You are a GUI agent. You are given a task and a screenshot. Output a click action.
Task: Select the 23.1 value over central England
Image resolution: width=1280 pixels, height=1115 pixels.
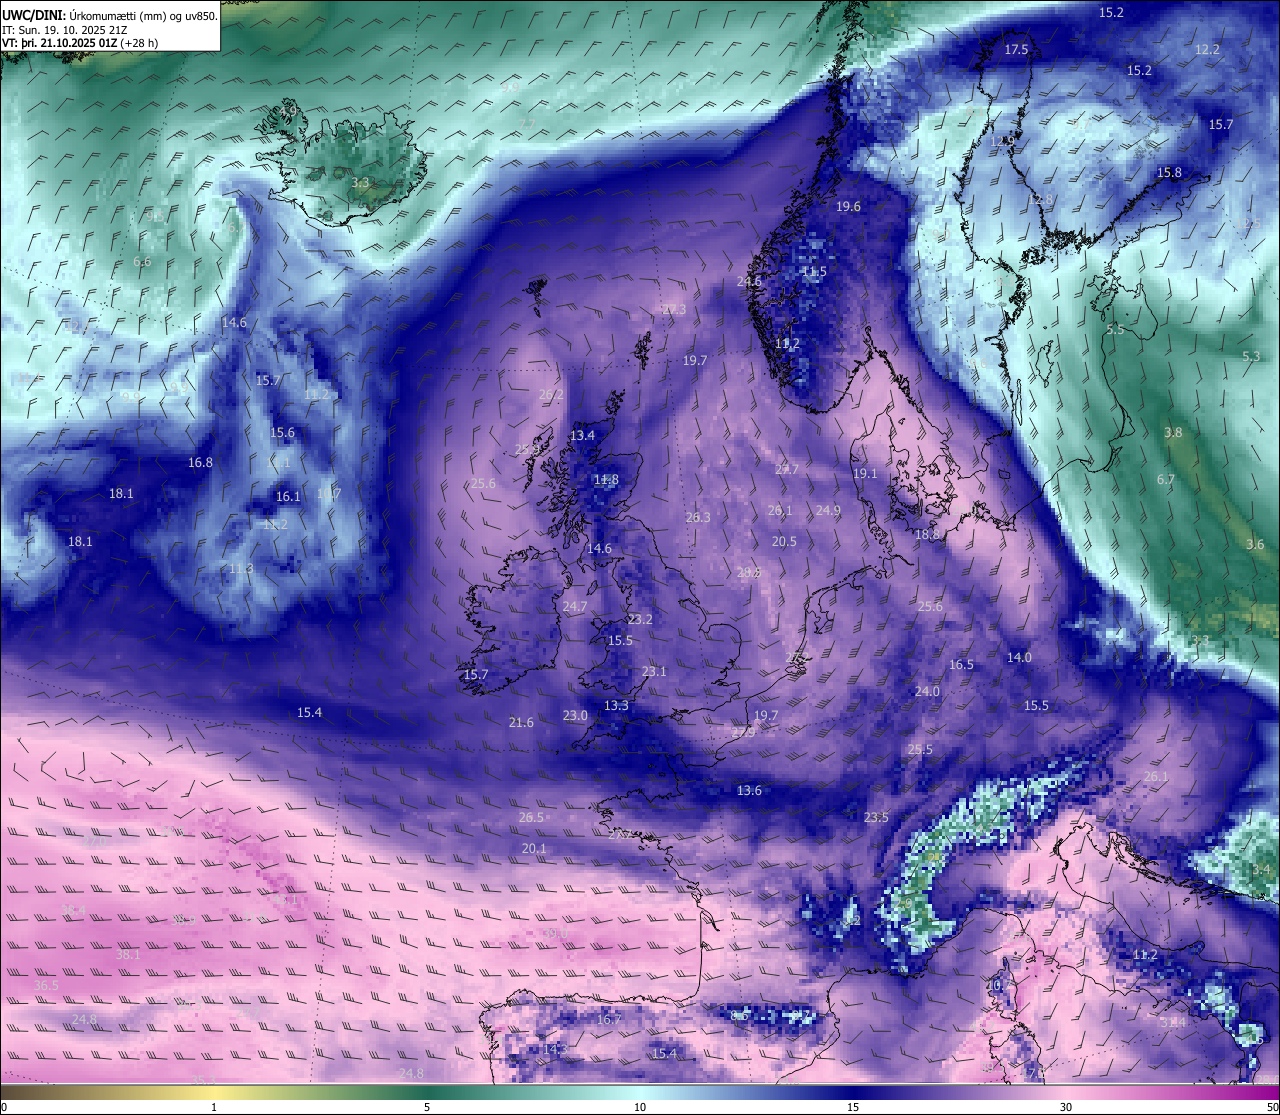(x=654, y=672)
